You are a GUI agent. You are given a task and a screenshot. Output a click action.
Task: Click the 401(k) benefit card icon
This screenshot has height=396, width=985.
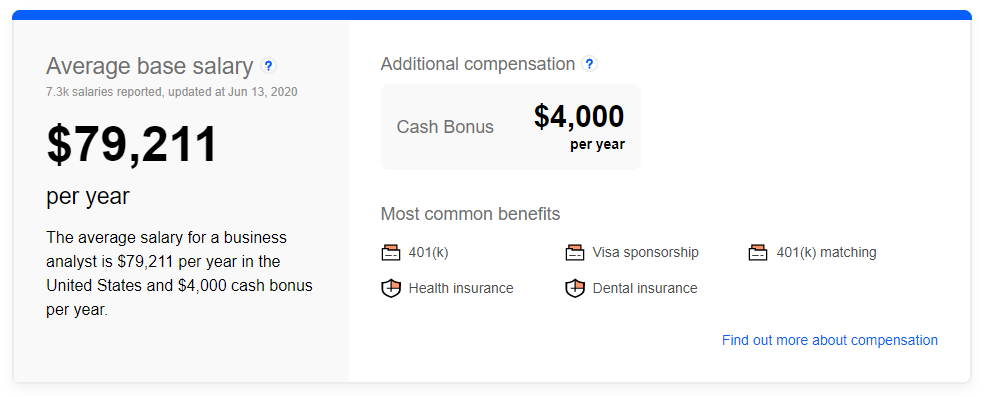(x=391, y=253)
